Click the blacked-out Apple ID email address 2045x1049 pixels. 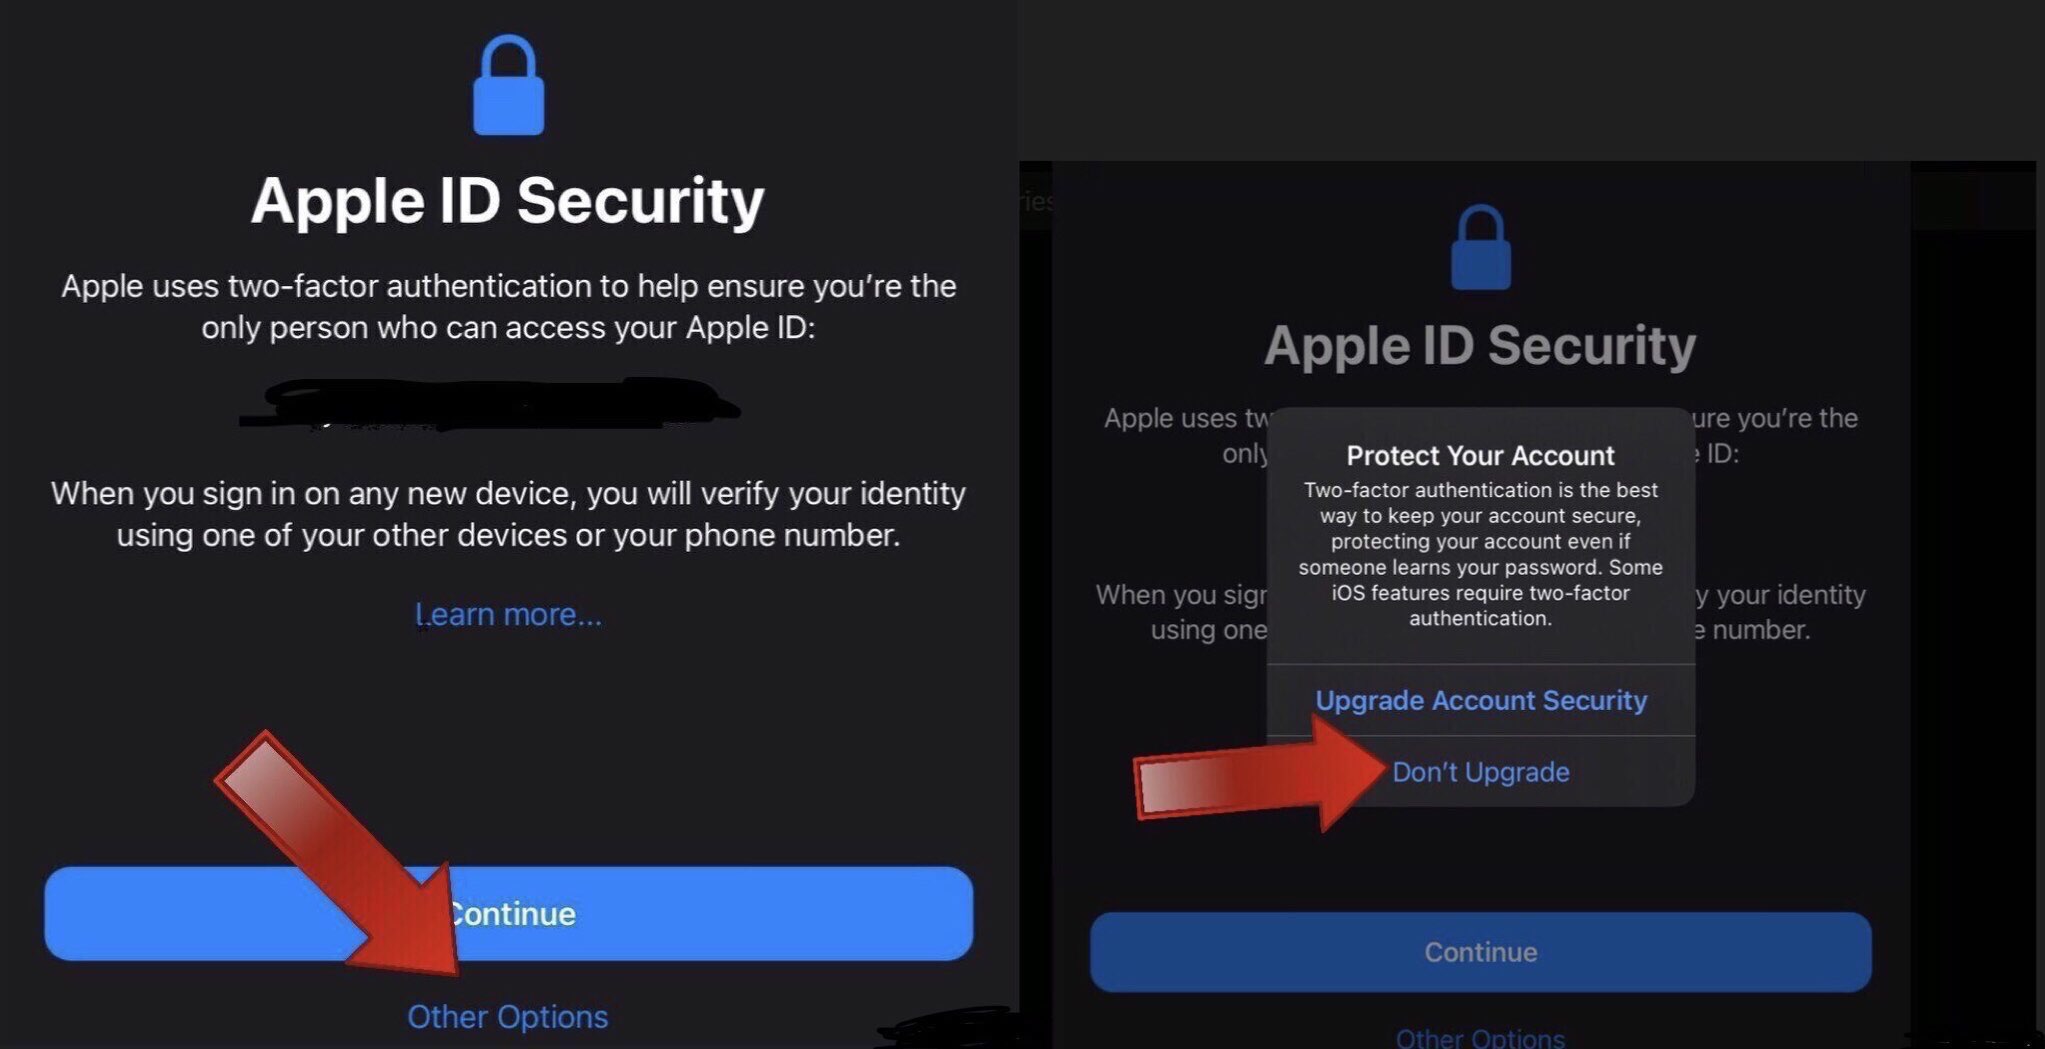tap(490, 404)
